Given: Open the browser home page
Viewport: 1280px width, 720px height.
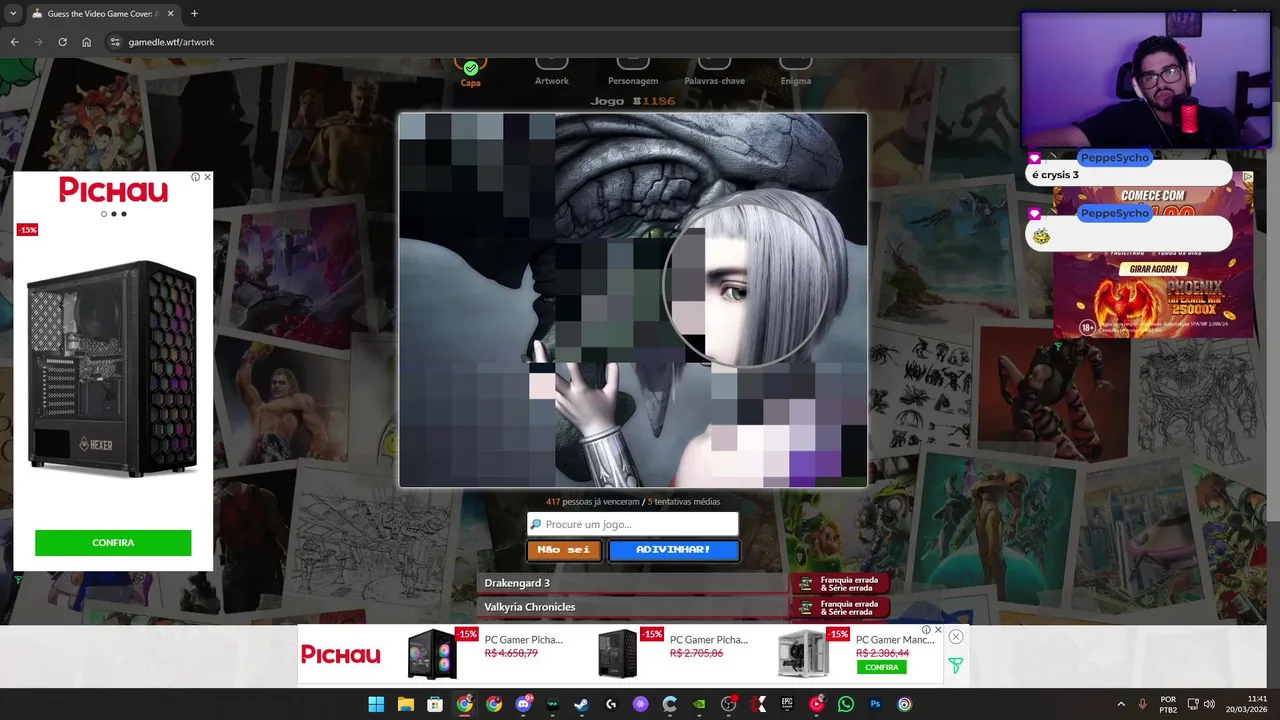Looking at the screenshot, I should click(x=86, y=42).
